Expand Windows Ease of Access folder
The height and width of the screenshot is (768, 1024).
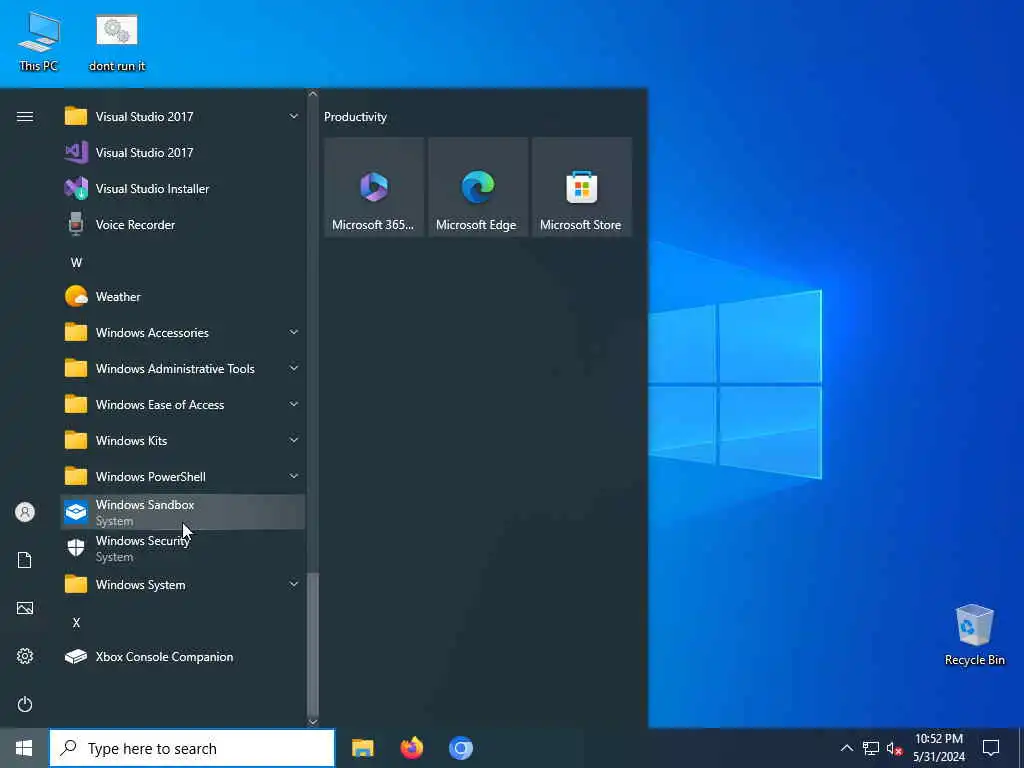[182, 404]
